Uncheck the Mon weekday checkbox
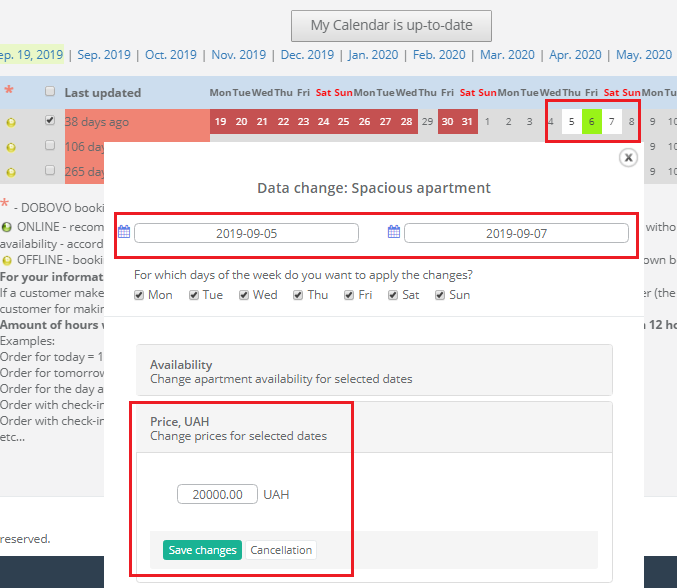The image size is (677, 588). (139, 295)
